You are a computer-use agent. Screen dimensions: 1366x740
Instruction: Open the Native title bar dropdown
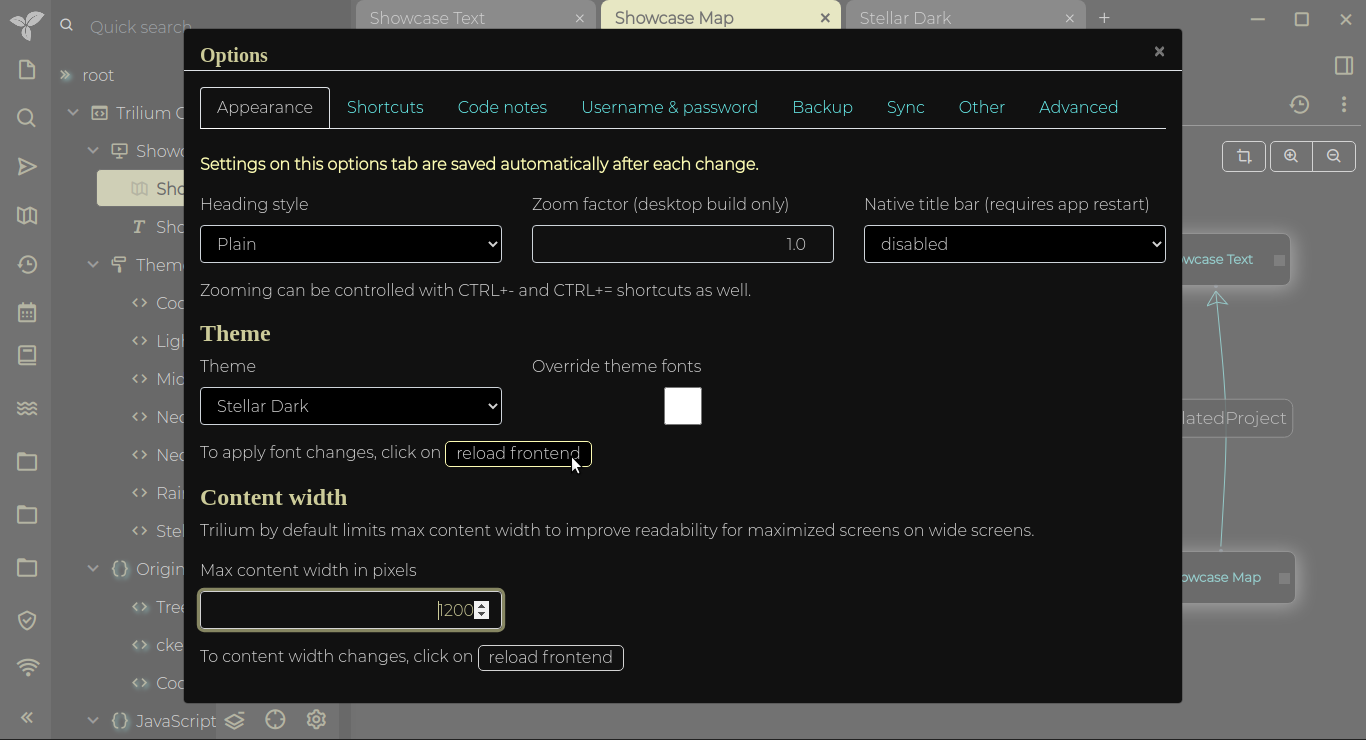[1013, 244]
